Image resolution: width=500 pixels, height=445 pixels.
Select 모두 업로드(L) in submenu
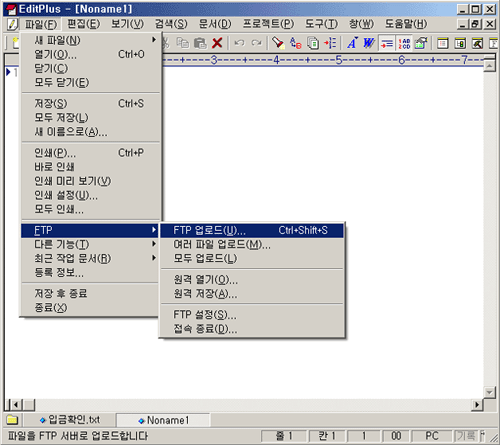[252, 259]
